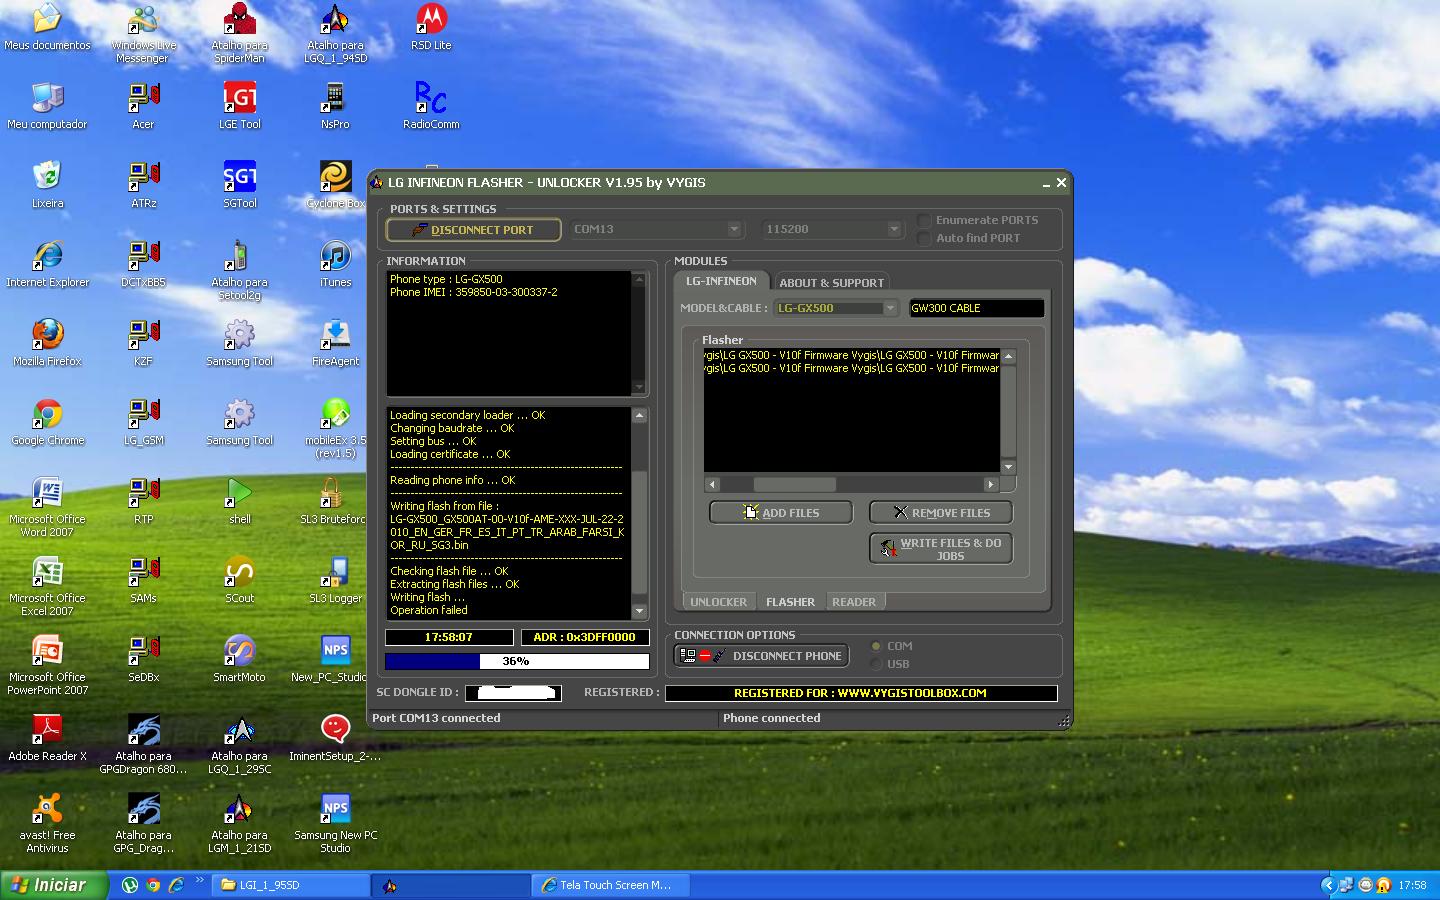The width and height of the screenshot is (1440, 900).
Task: Click ADD FILES button
Action: tap(781, 512)
